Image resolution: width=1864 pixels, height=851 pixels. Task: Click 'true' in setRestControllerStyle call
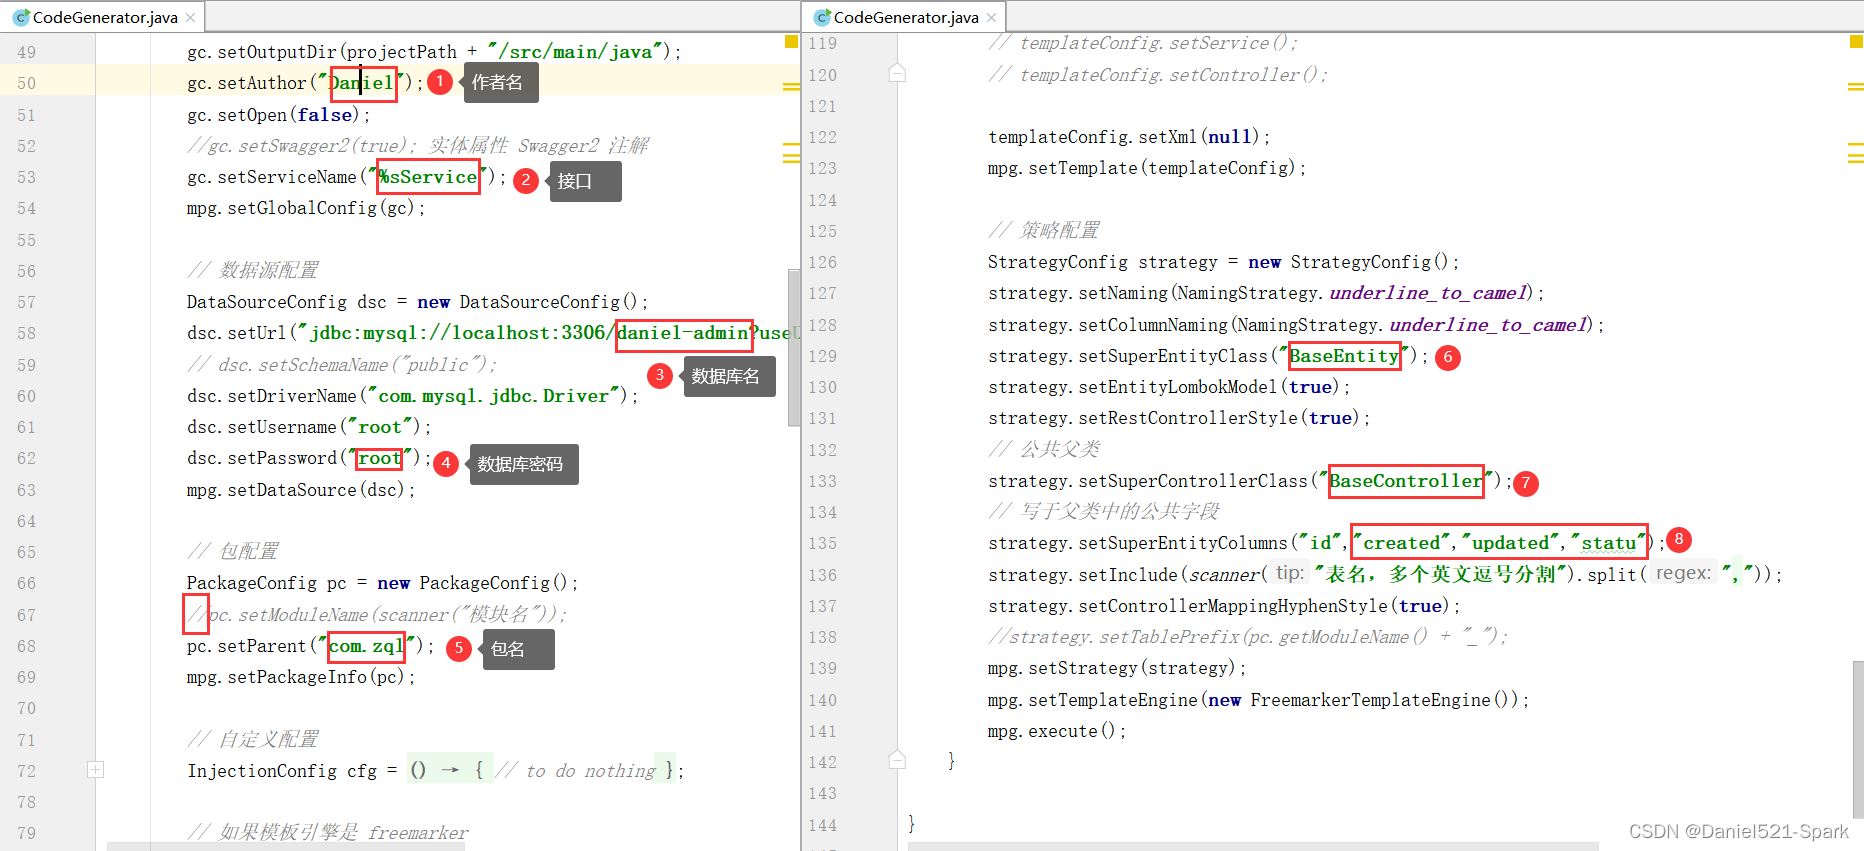(x=1330, y=418)
